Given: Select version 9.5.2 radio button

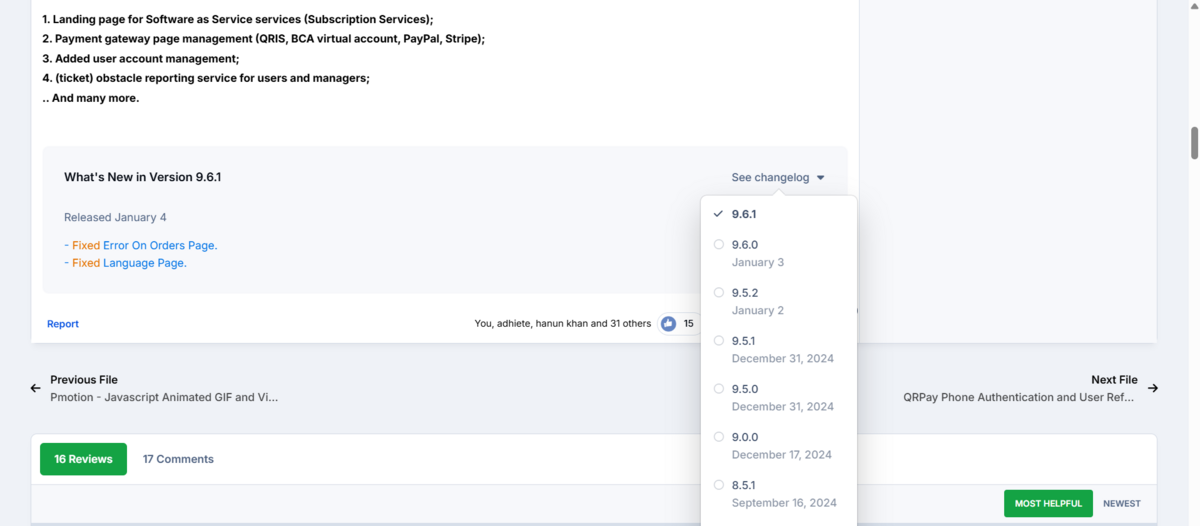Looking at the screenshot, I should [x=719, y=292].
